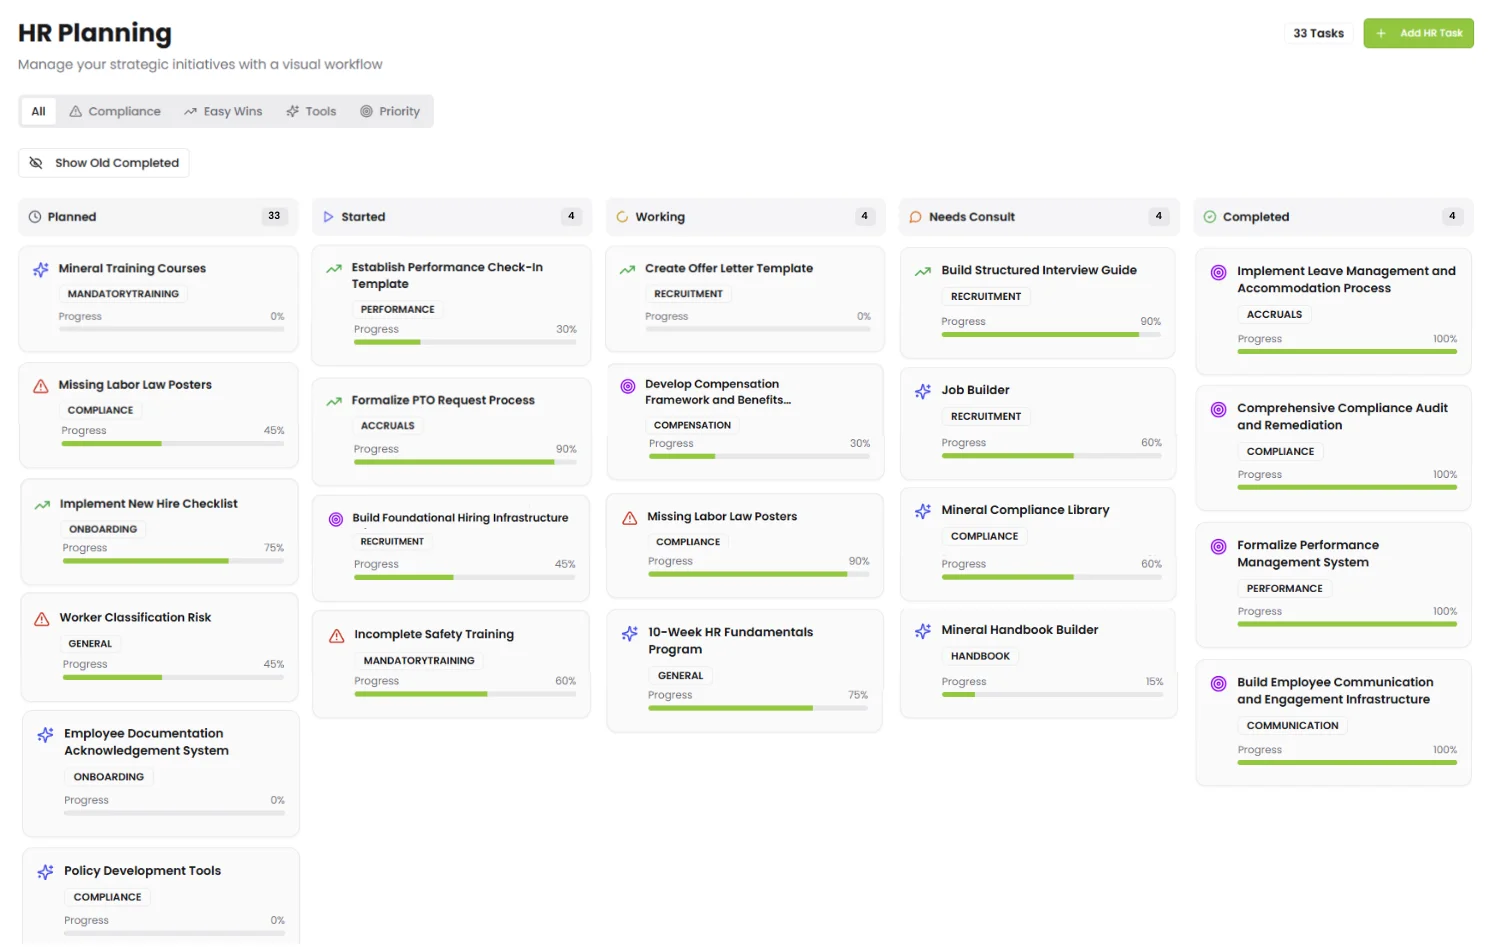
Task: Click HANDBOOK tag on Mineral Handbook Builder
Action: (980, 656)
